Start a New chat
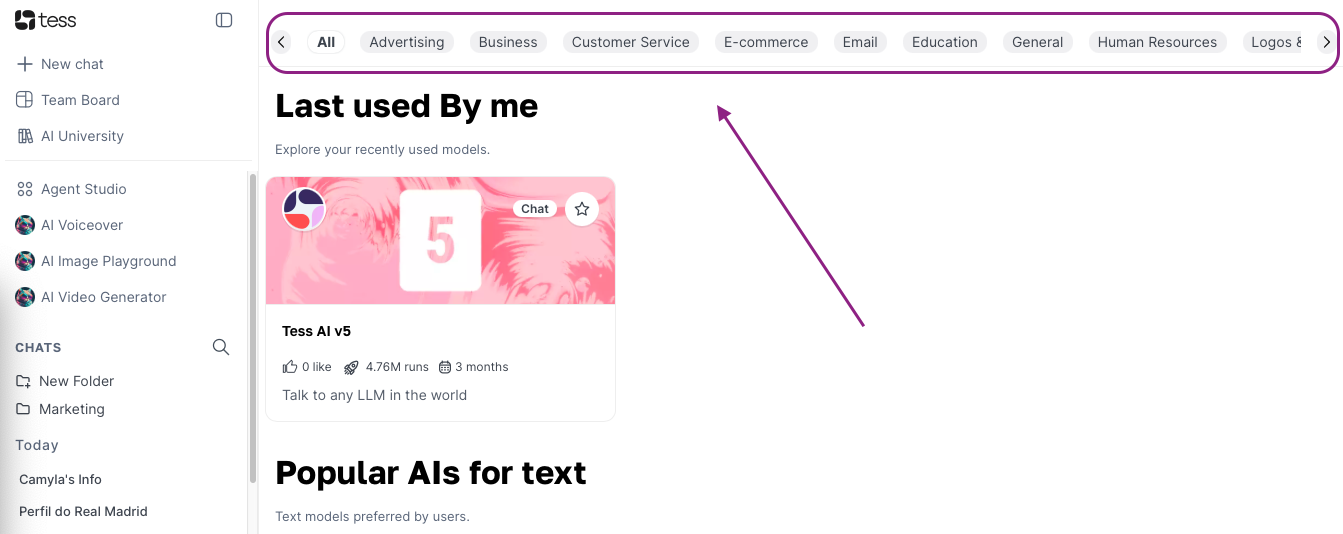This screenshot has height=534, width=1343. click(72, 64)
